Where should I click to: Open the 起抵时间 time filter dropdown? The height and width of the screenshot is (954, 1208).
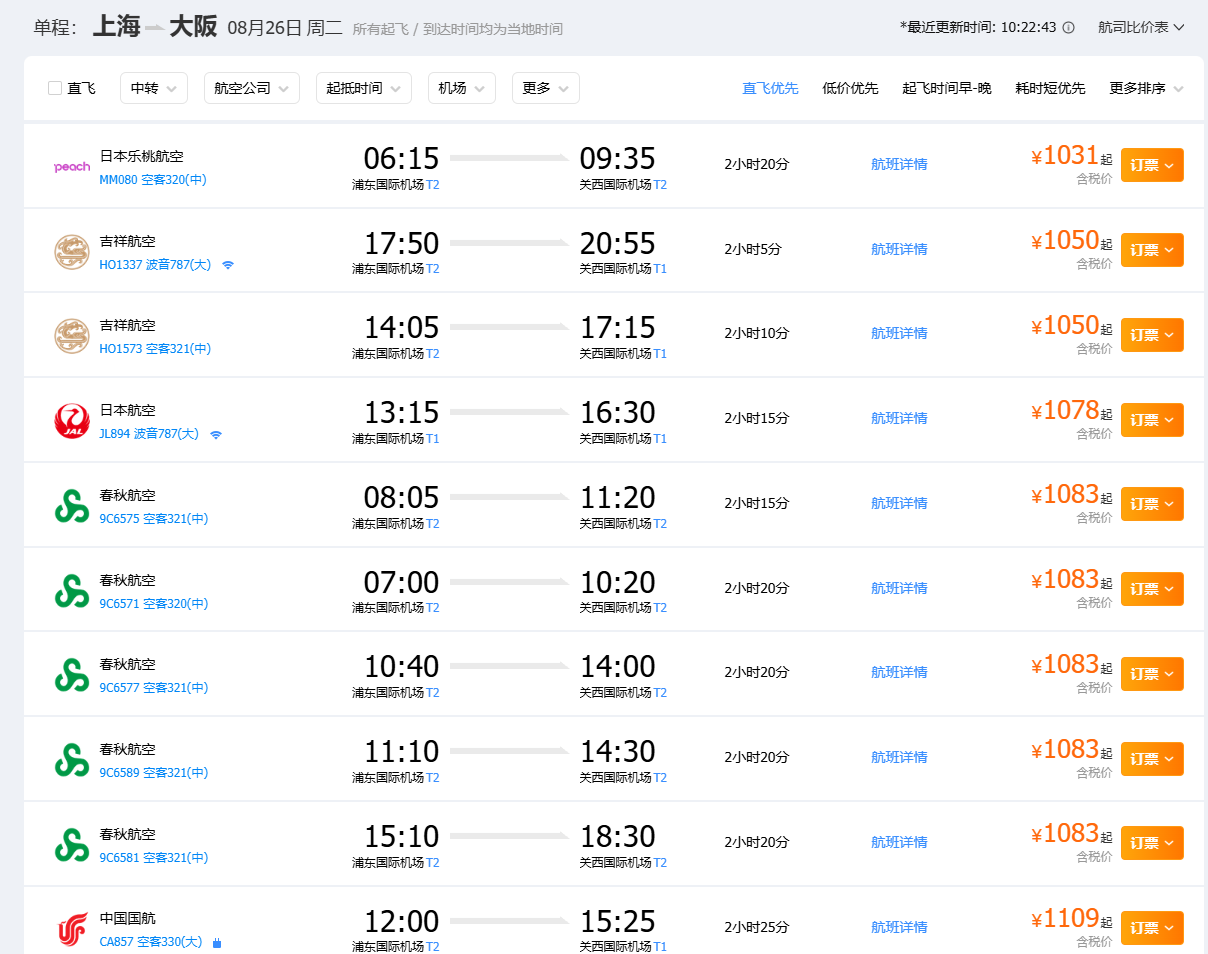point(363,88)
